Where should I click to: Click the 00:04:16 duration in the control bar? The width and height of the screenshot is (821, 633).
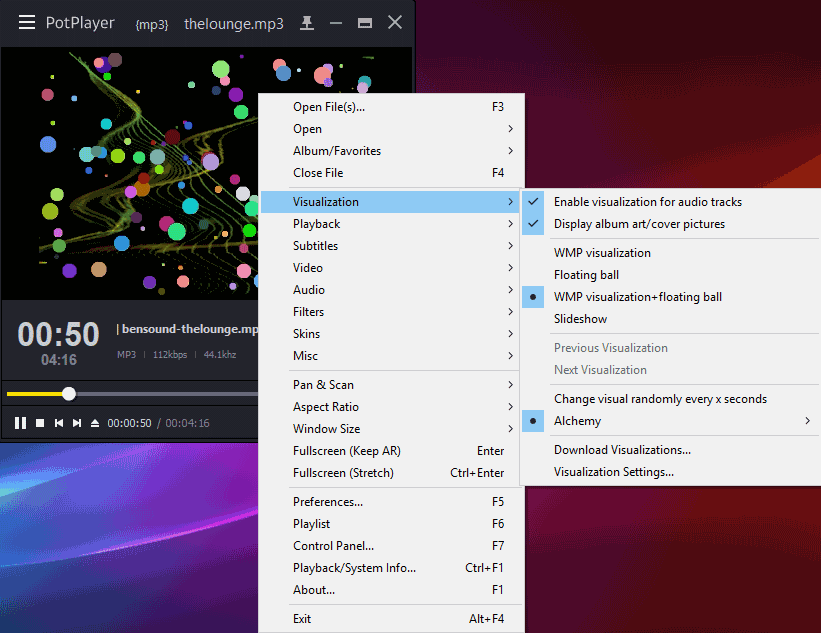tap(187, 423)
